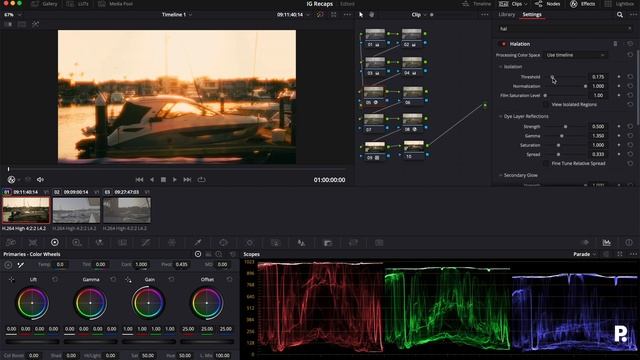Viewport: 640px width, 360px height.
Task: Toggle the Nodes panel button
Action: click(547, 4)
